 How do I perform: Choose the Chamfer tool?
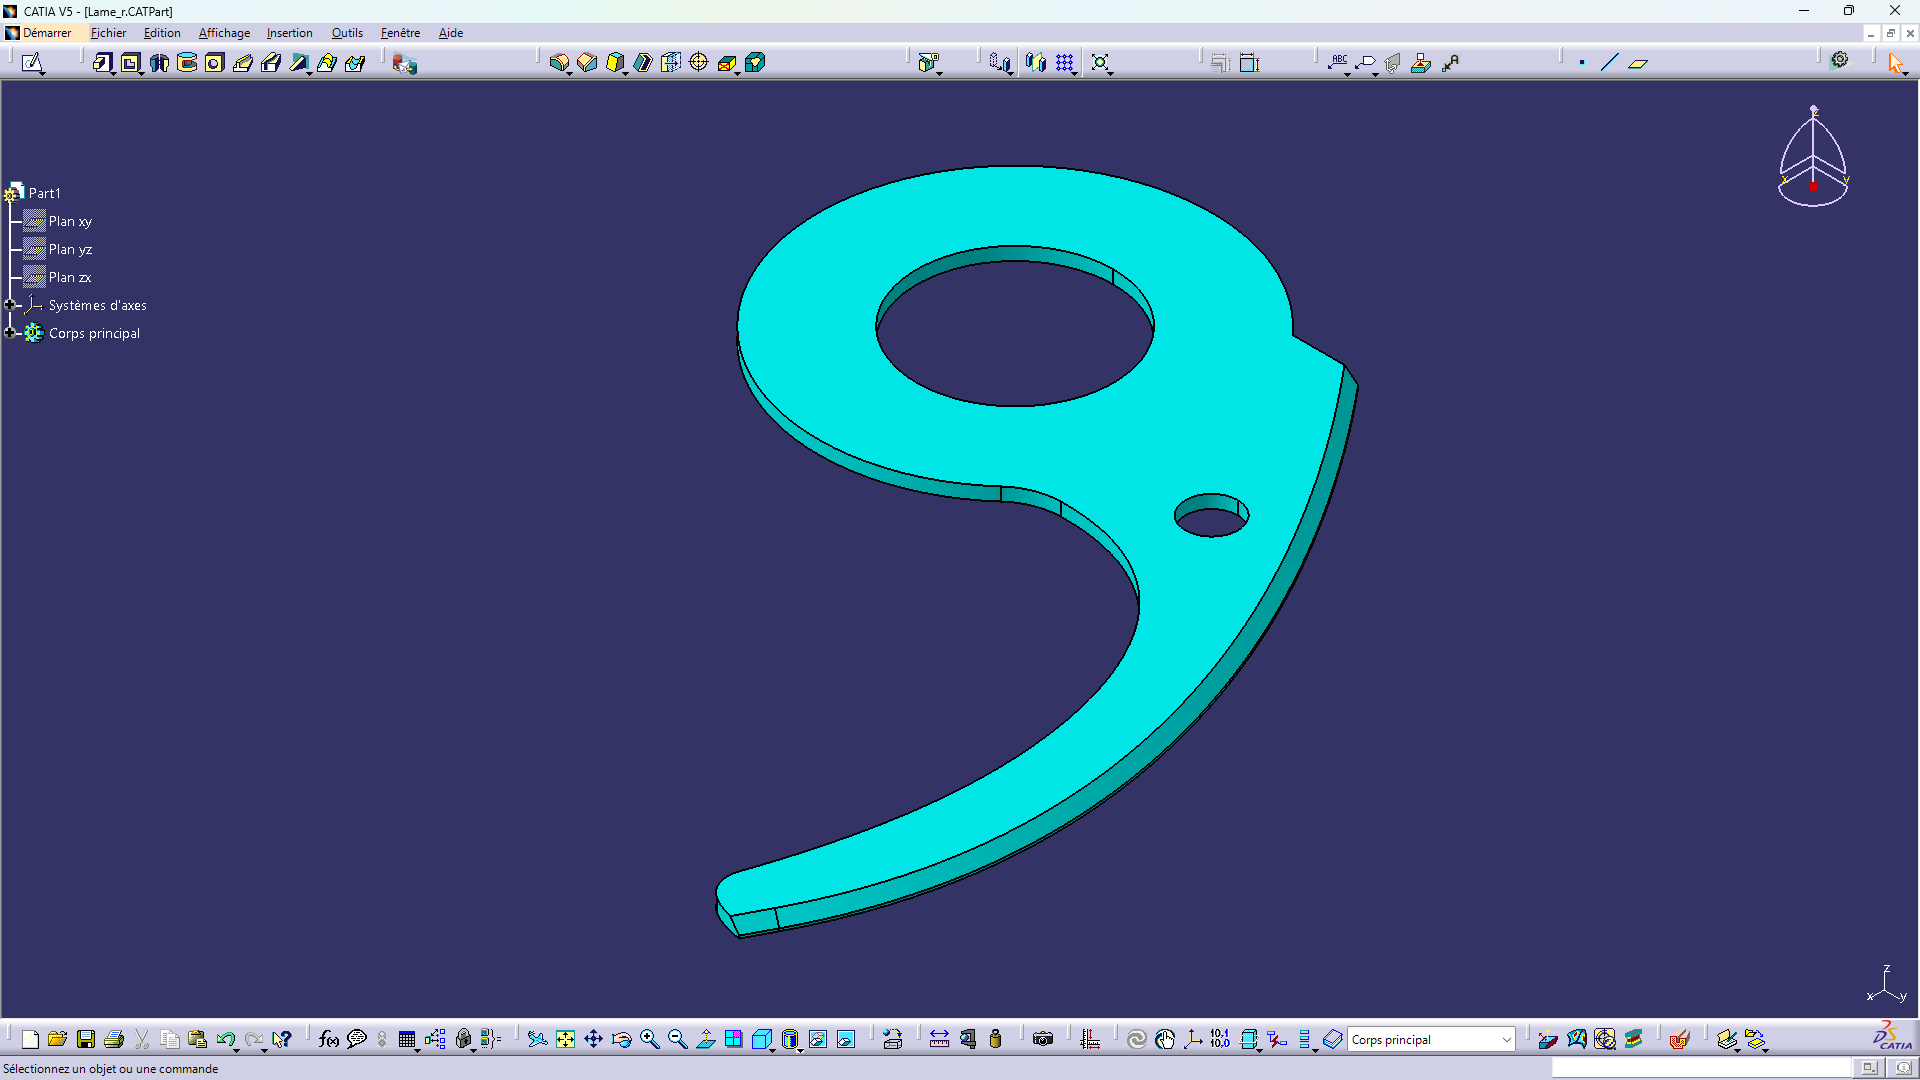pyautogui.click(x=587, y=63)
